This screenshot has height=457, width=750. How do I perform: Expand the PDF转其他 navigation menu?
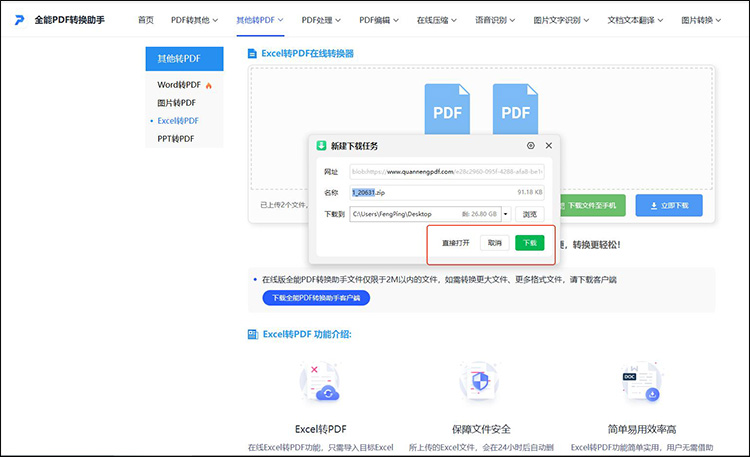[195, 20]
